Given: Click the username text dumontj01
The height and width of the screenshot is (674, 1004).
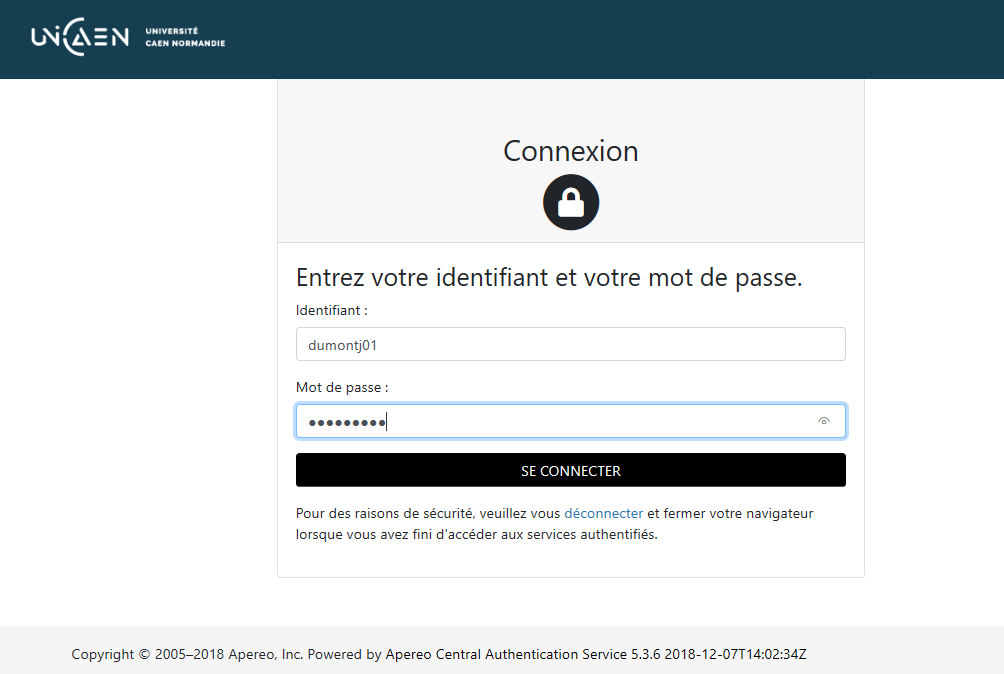Looking at the screenshot, I should [342, 345].
